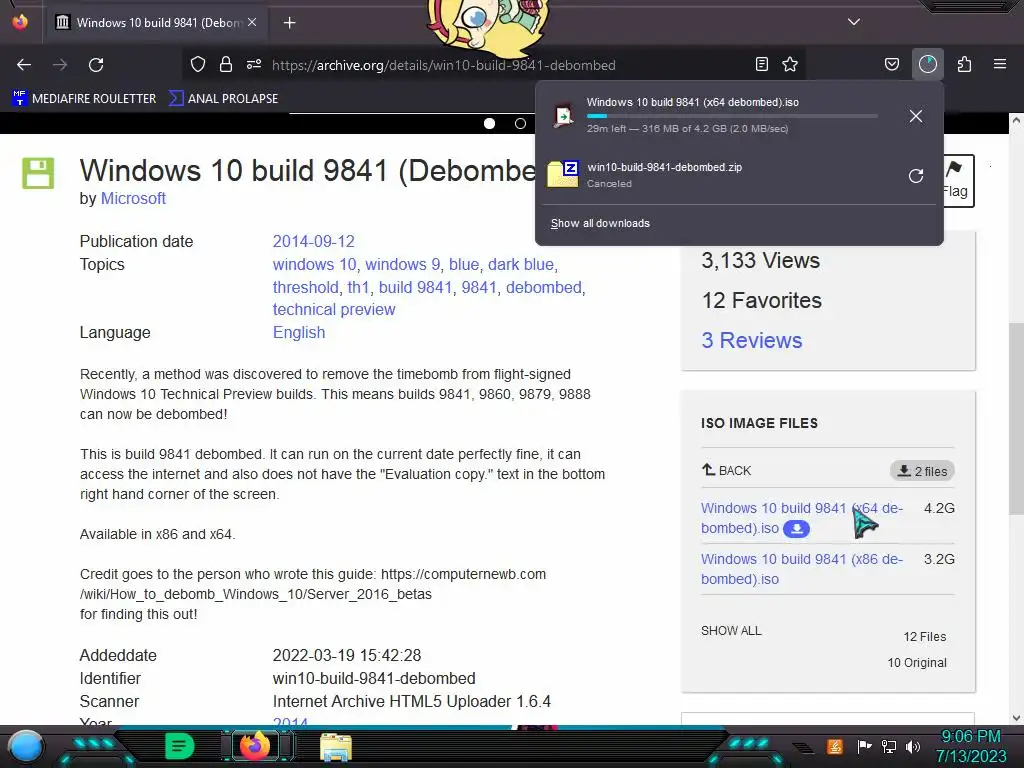The image size is (1024, 768).
Task: Open the volume speaker tray icon
Action: pyautogui.click(x=912, y=746)
